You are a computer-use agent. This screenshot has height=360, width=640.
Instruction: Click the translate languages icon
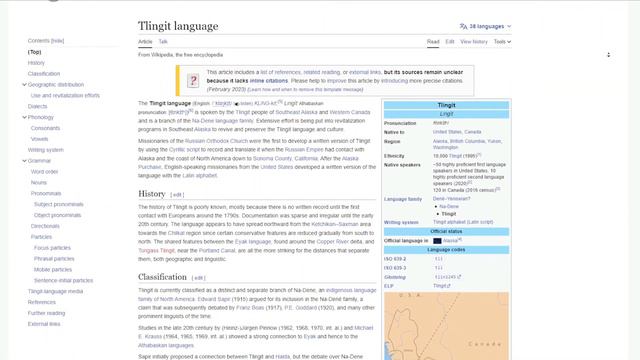[x=463, y=26]
